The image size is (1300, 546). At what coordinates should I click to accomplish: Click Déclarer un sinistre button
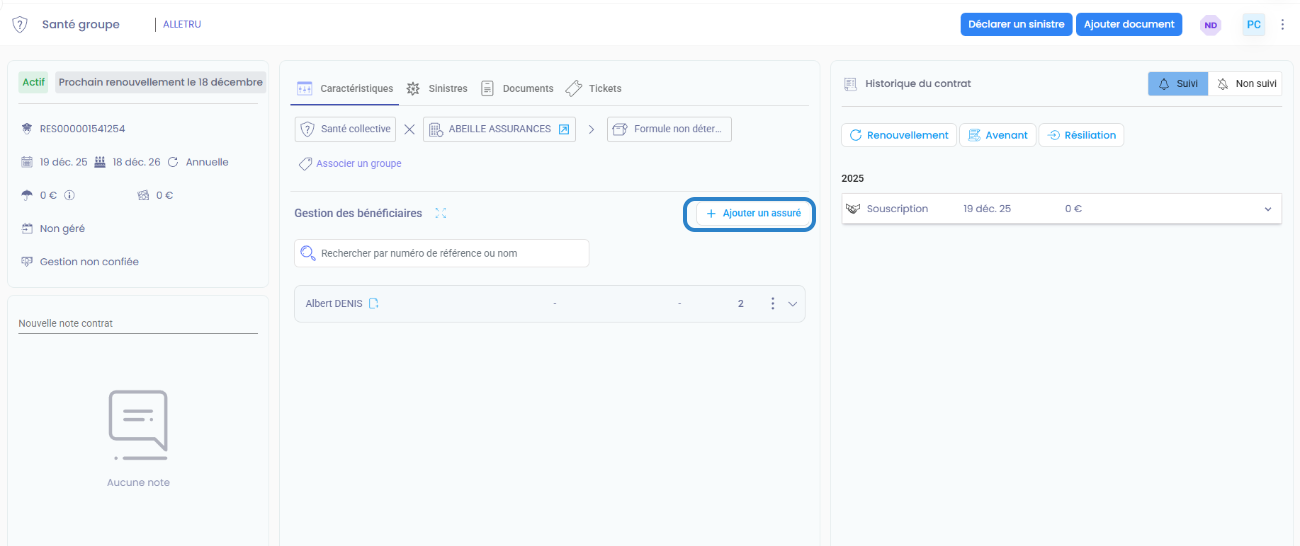[1016, 24]
